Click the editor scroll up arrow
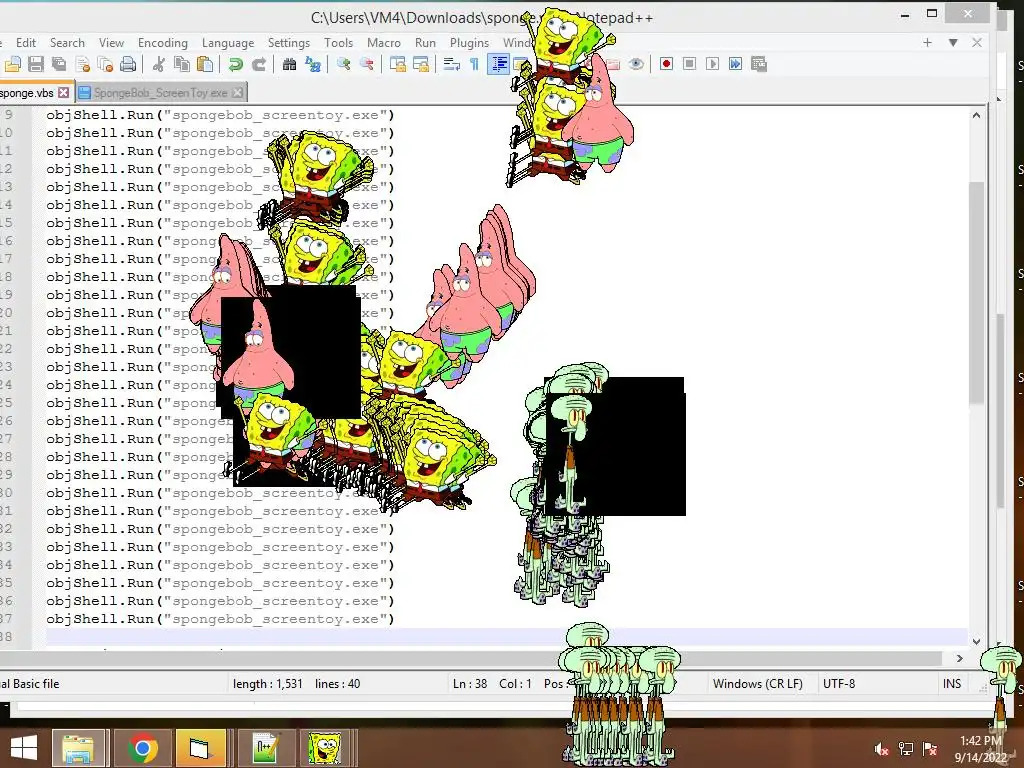The image size is (1024, 768). (x=976, y=115)
